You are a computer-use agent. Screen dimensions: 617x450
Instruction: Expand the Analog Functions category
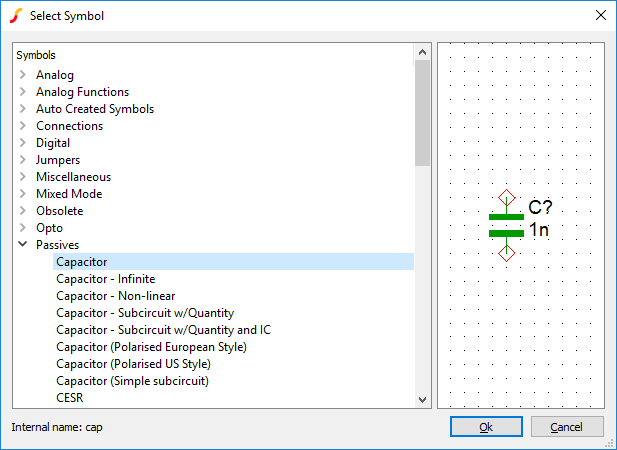pos(23,92)
